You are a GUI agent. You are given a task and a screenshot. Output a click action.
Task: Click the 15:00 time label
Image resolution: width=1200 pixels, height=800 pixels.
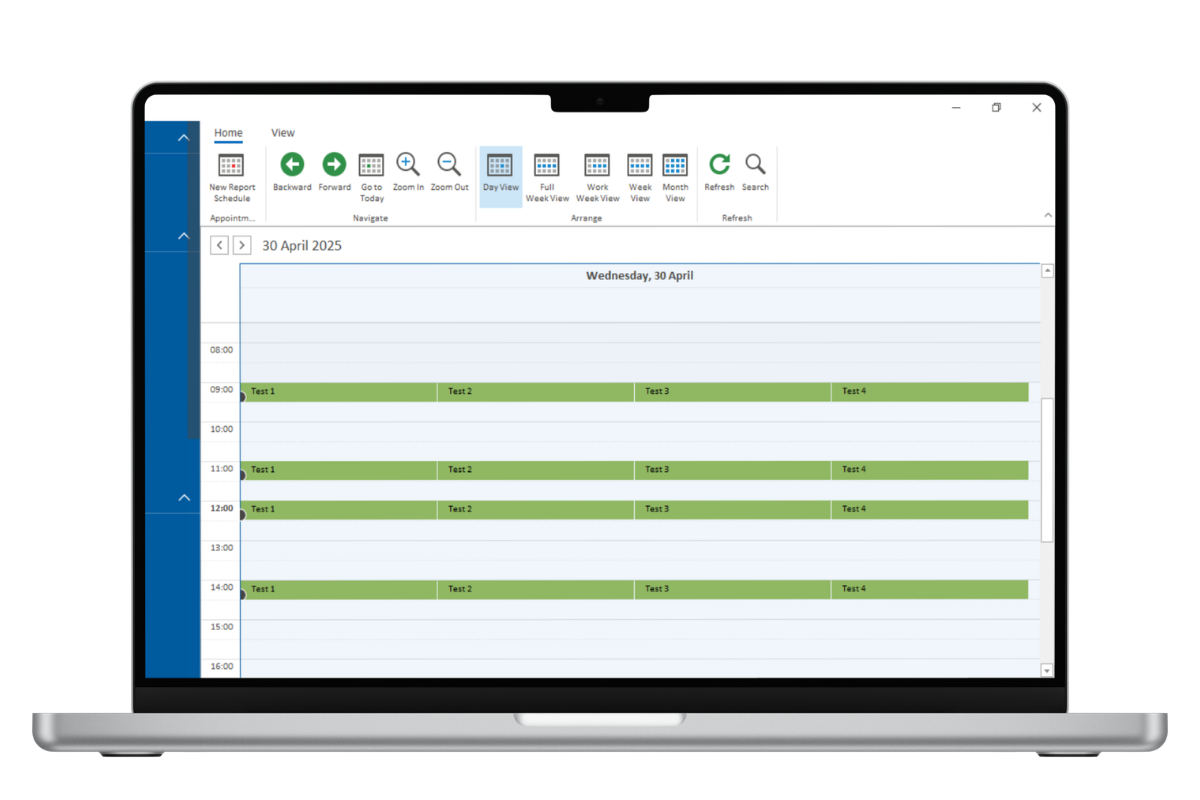[221, 627]
